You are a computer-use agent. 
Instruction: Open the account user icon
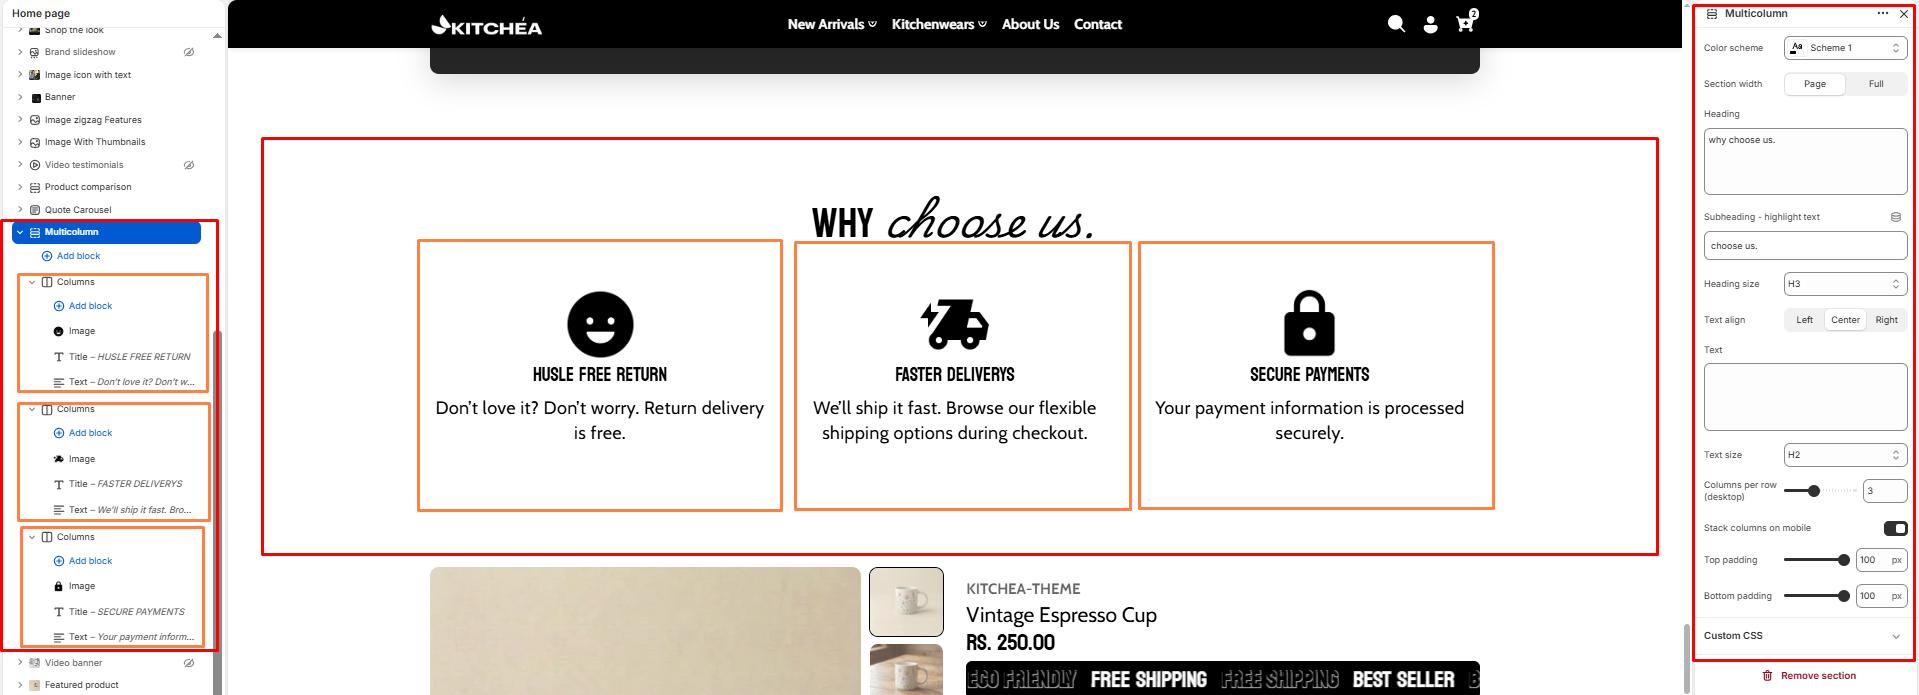click(x=1430, y=25)
